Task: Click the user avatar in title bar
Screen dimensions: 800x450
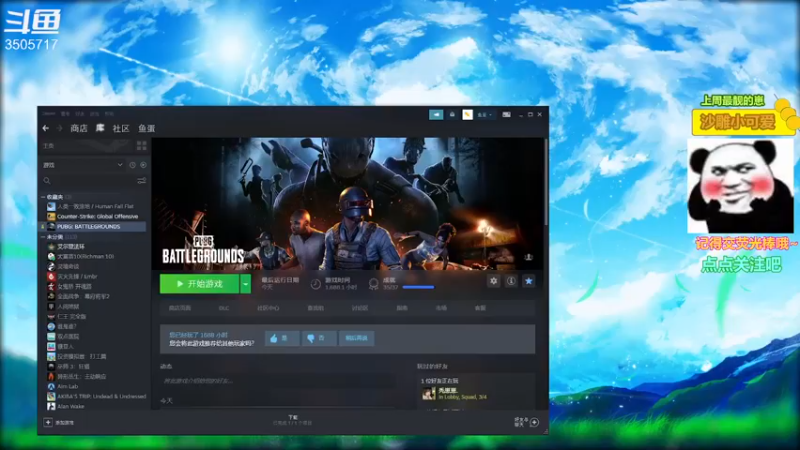Action: tap(467, 114)
